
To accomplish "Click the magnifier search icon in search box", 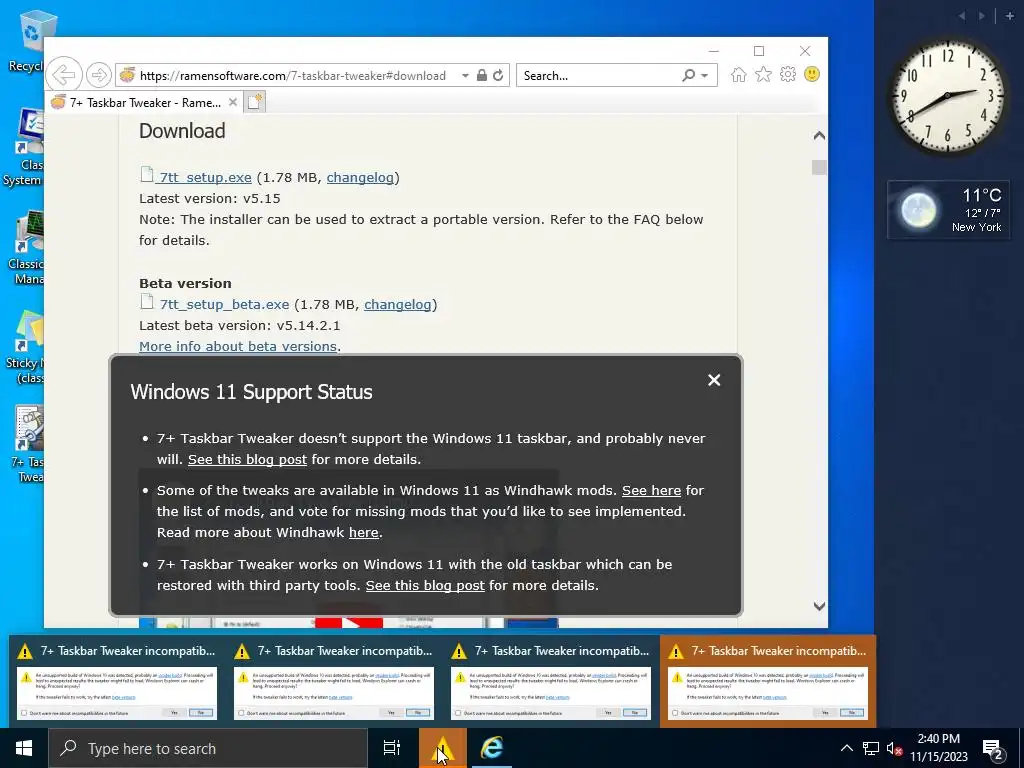I will point(688,75).
